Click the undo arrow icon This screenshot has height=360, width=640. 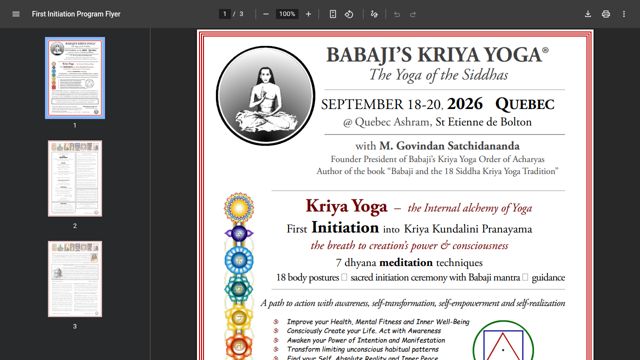(x=397, y=14)
